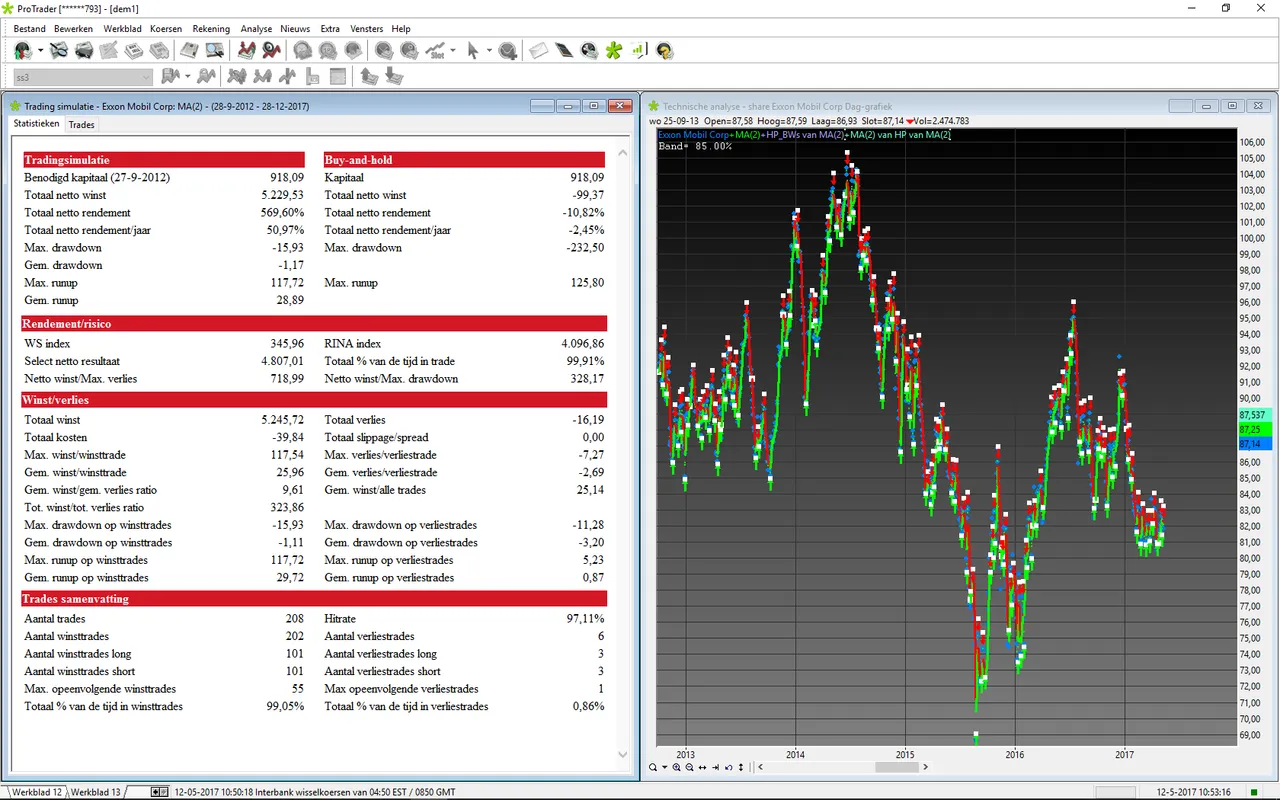Click the Totaal netto winst 5.229,53 value

pyautogui.click(x=281, y=195)
